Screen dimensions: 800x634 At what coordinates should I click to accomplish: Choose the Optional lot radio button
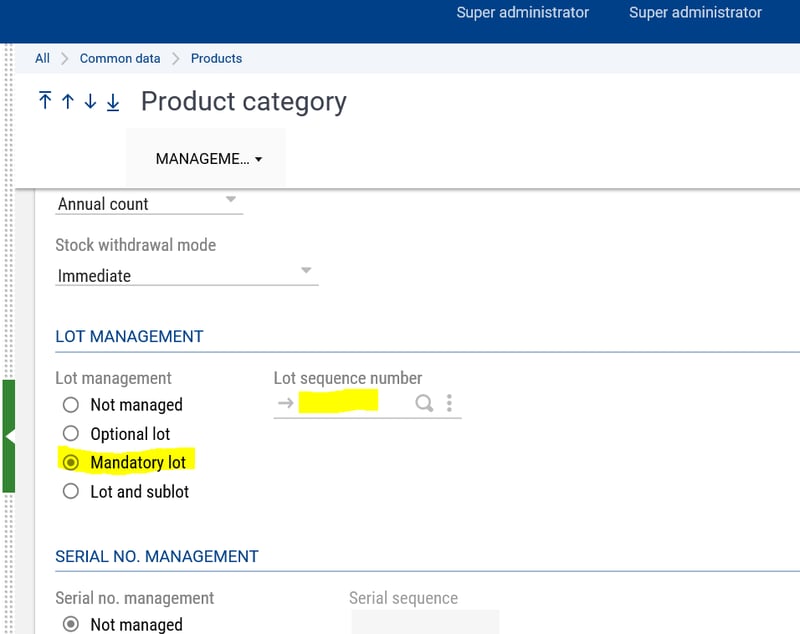pyautogui.click(x=70, y=434)
